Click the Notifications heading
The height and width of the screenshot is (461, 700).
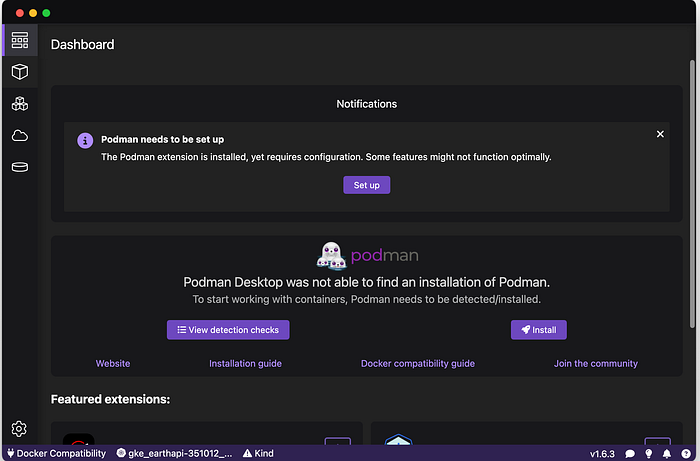point(367,104)
